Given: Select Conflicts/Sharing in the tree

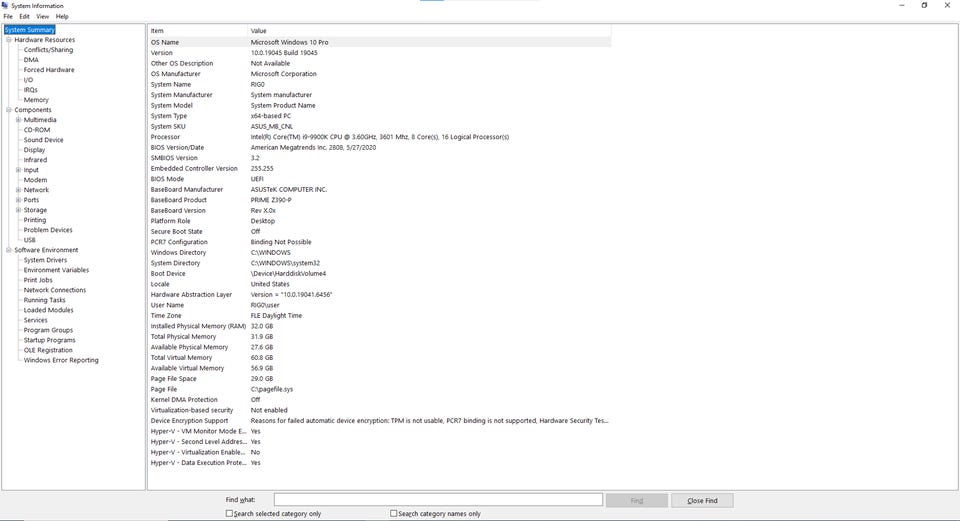Looking at the screenshot, I should [x=48, y=50].
